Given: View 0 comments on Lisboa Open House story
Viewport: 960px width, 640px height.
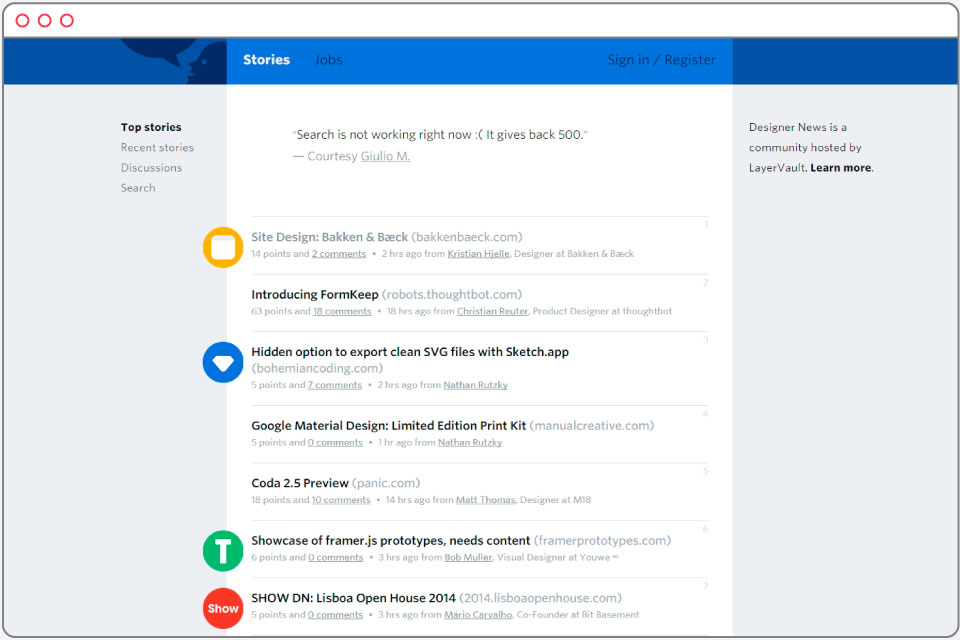Looking at the screenshot, I should (x=335, y=615).
